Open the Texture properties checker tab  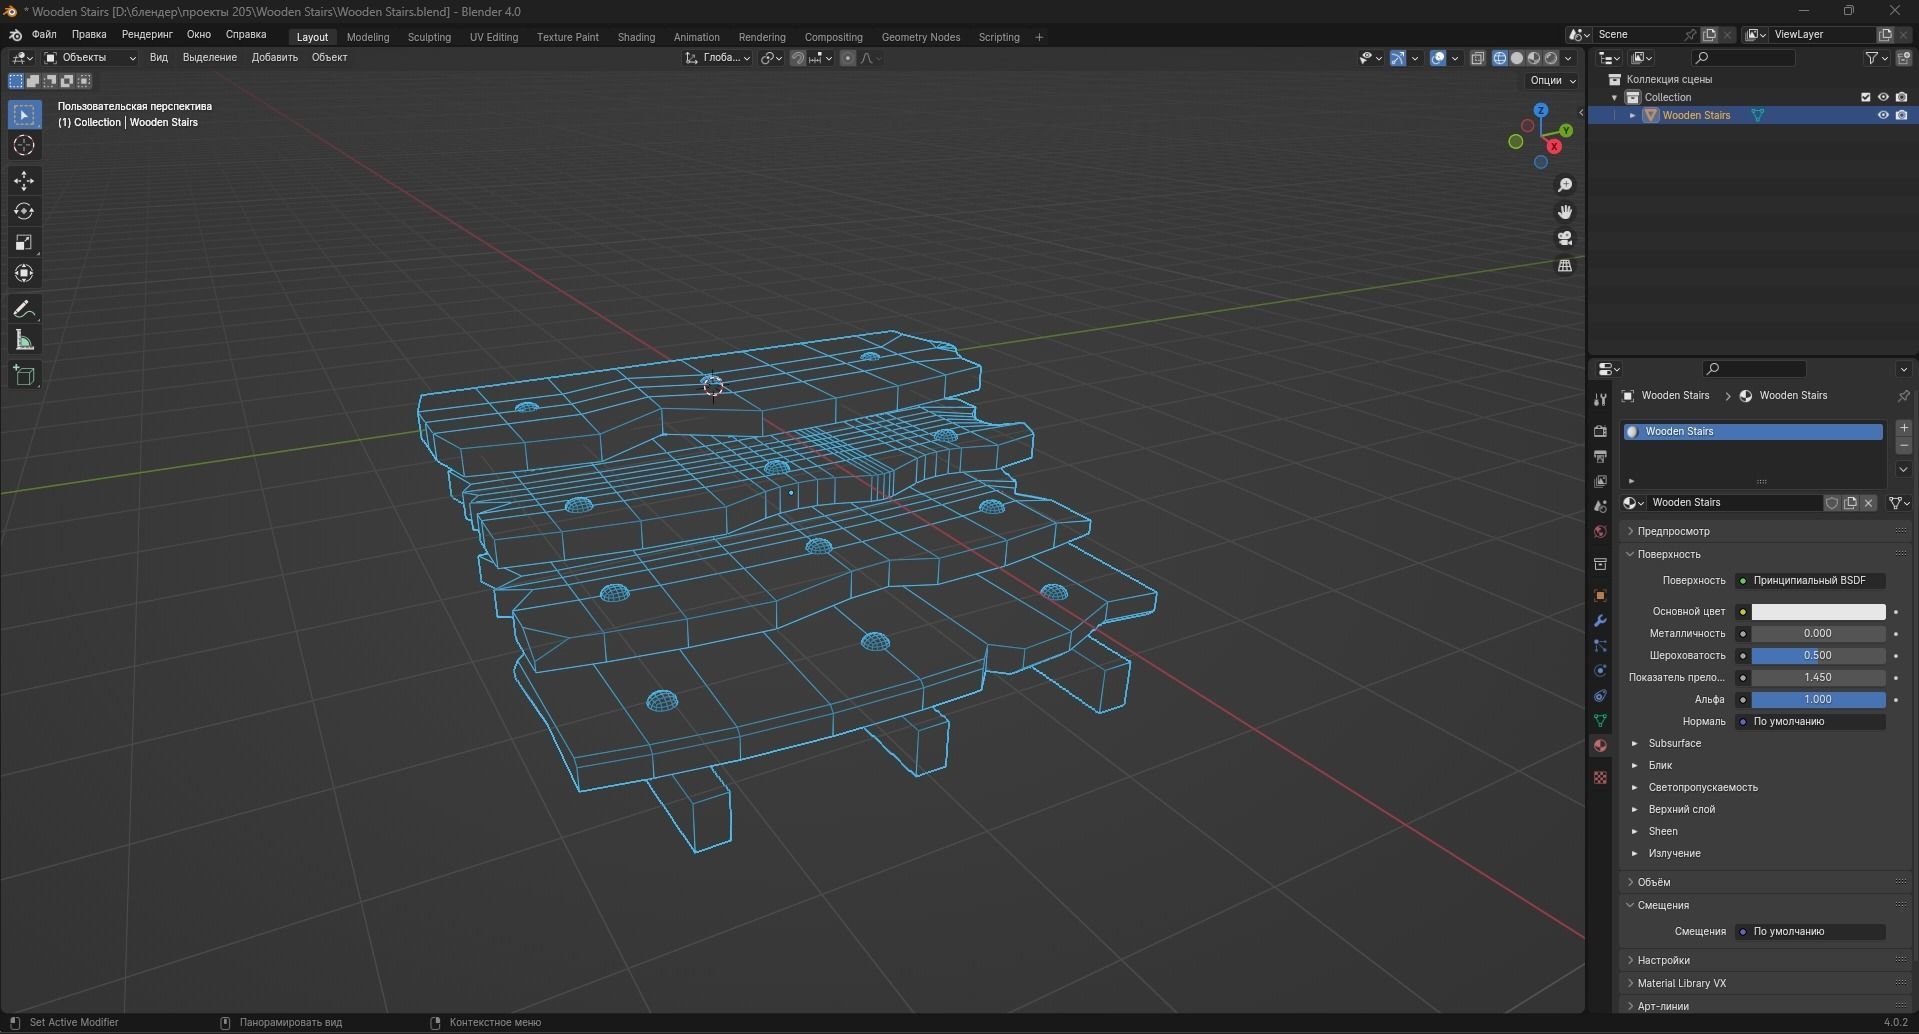[x=1600, y=777]
